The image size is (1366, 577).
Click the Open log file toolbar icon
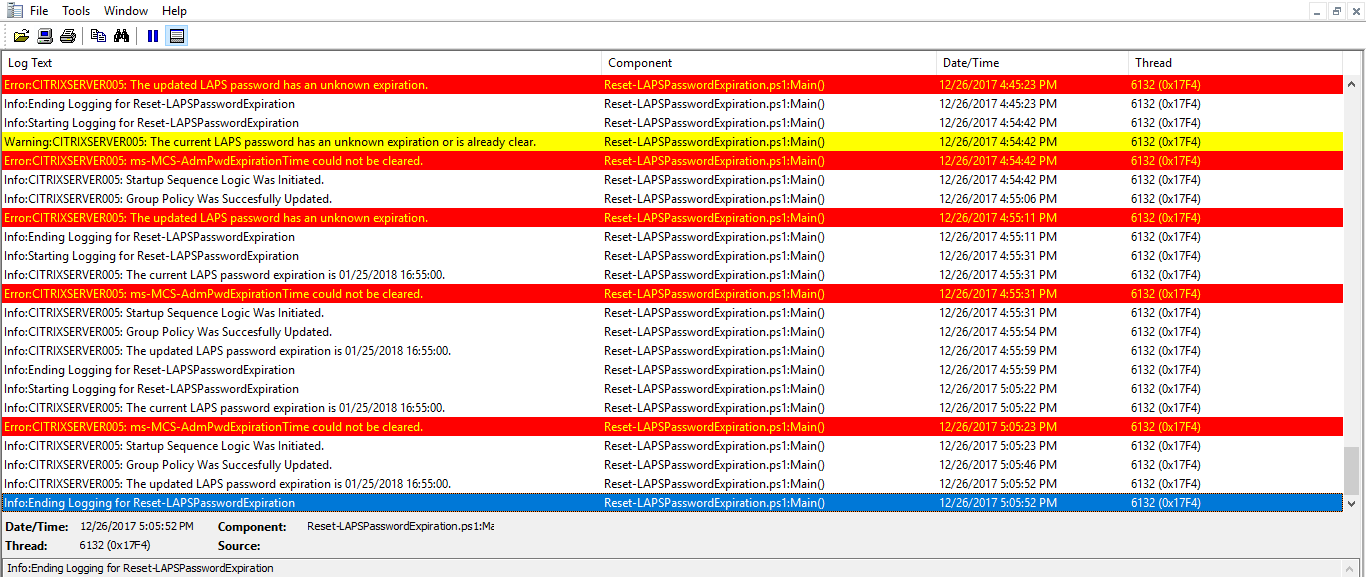click(x=21, y=36)
